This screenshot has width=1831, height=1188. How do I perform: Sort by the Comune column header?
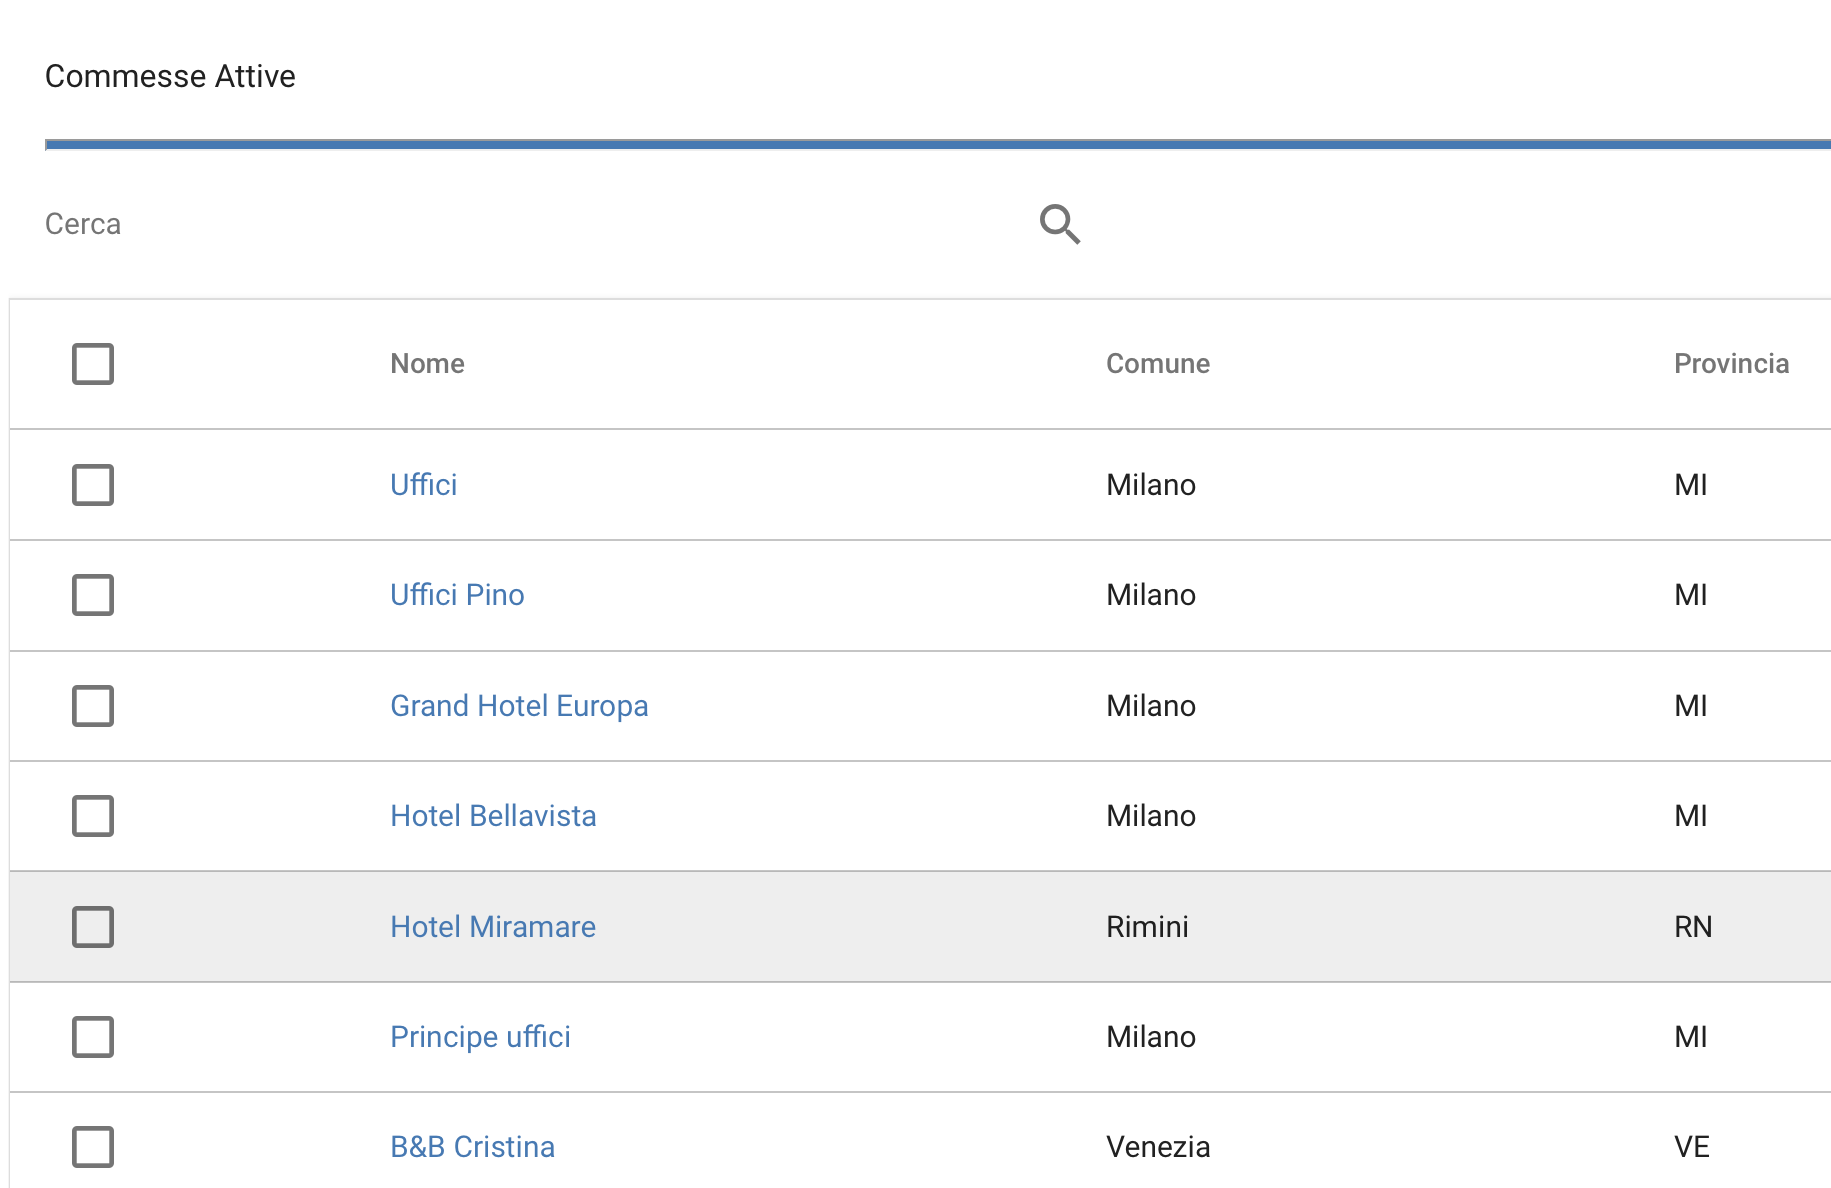coord(1158,364)
